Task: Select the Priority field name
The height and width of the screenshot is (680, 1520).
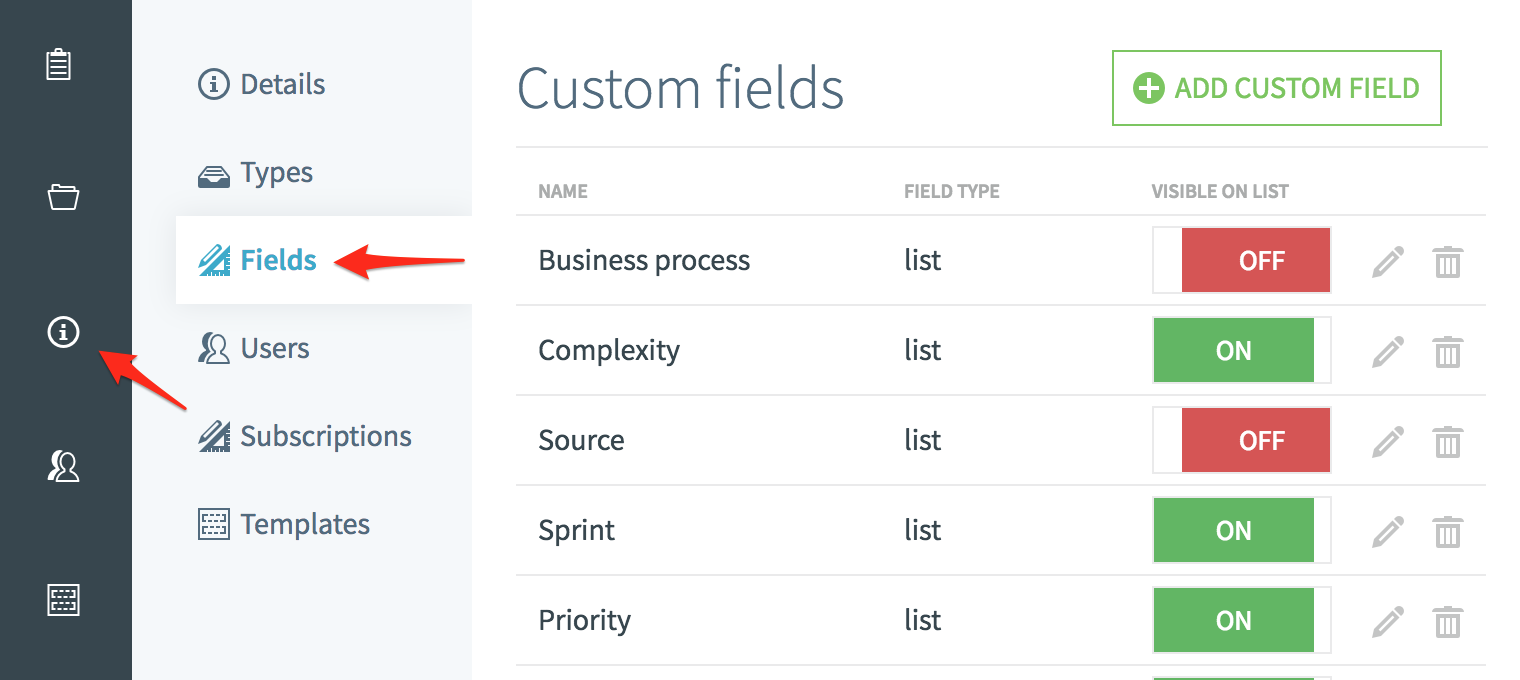Action: (x=585, y=621)
